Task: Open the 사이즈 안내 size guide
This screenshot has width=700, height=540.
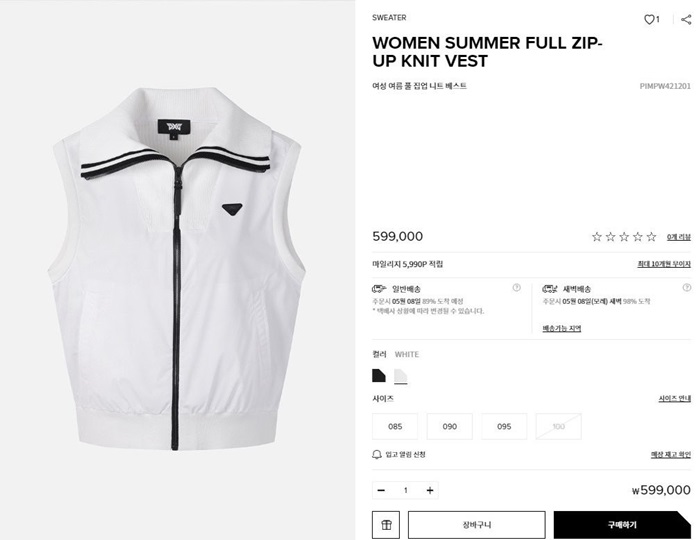Action: (x=675, y=399)
